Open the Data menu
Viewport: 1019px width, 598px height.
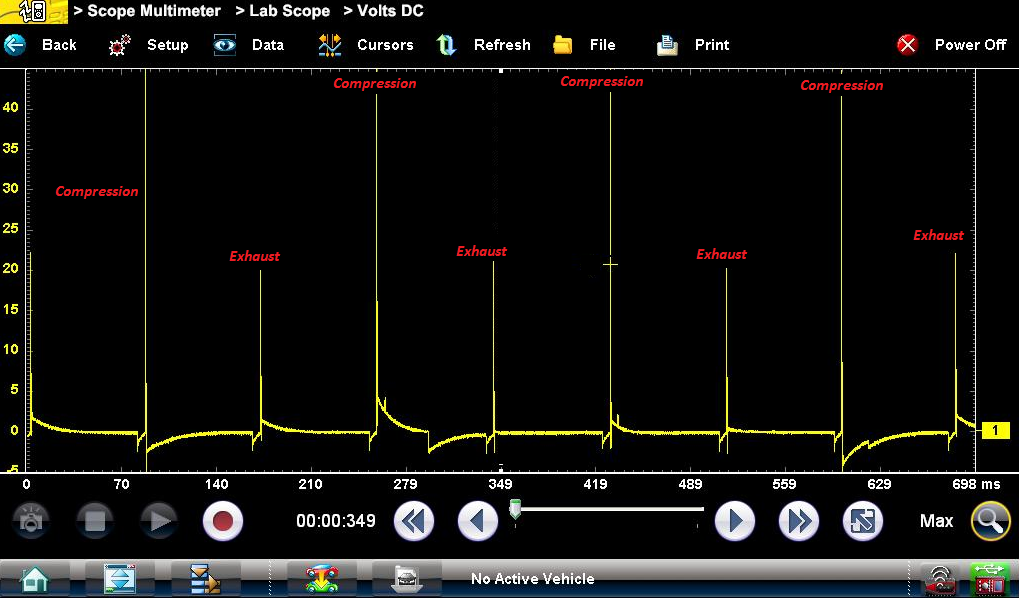pos(225,45)
